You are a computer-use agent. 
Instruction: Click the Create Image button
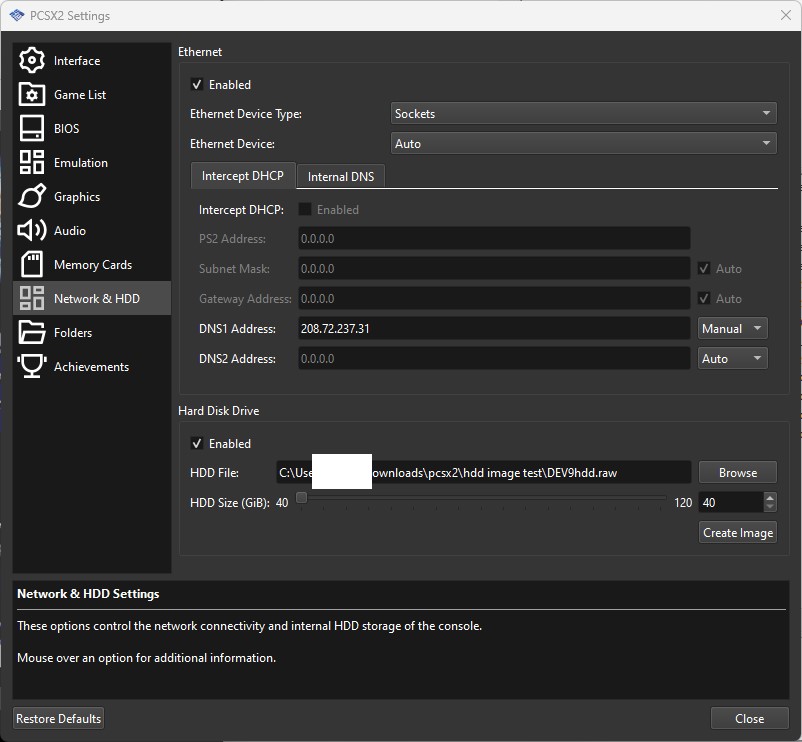pyautogui.click(x=738, y=532)
